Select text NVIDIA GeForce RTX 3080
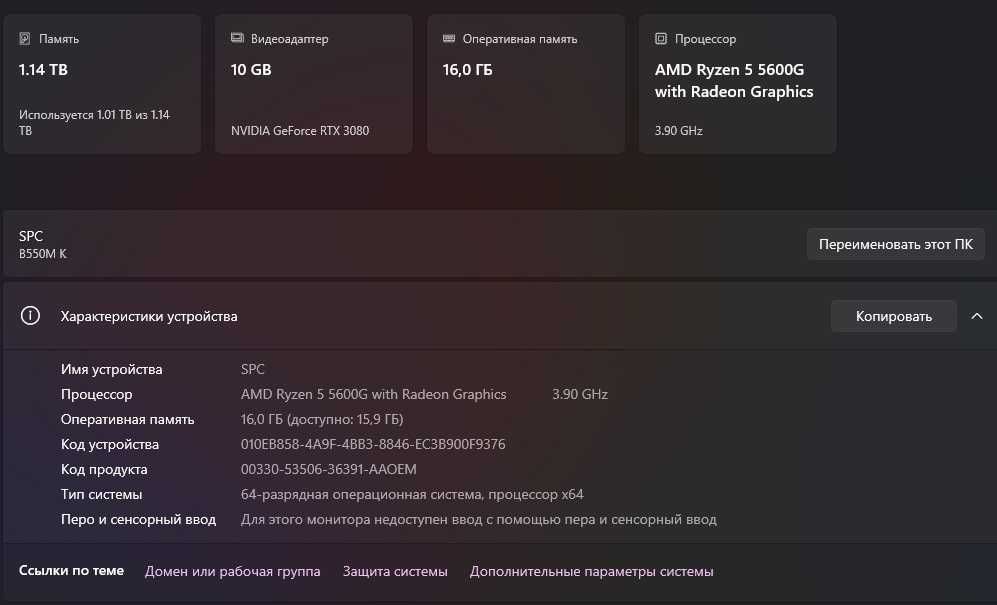The width and height of the screenshot is (997, 605). pyautogui.click(x=299, y=130)
